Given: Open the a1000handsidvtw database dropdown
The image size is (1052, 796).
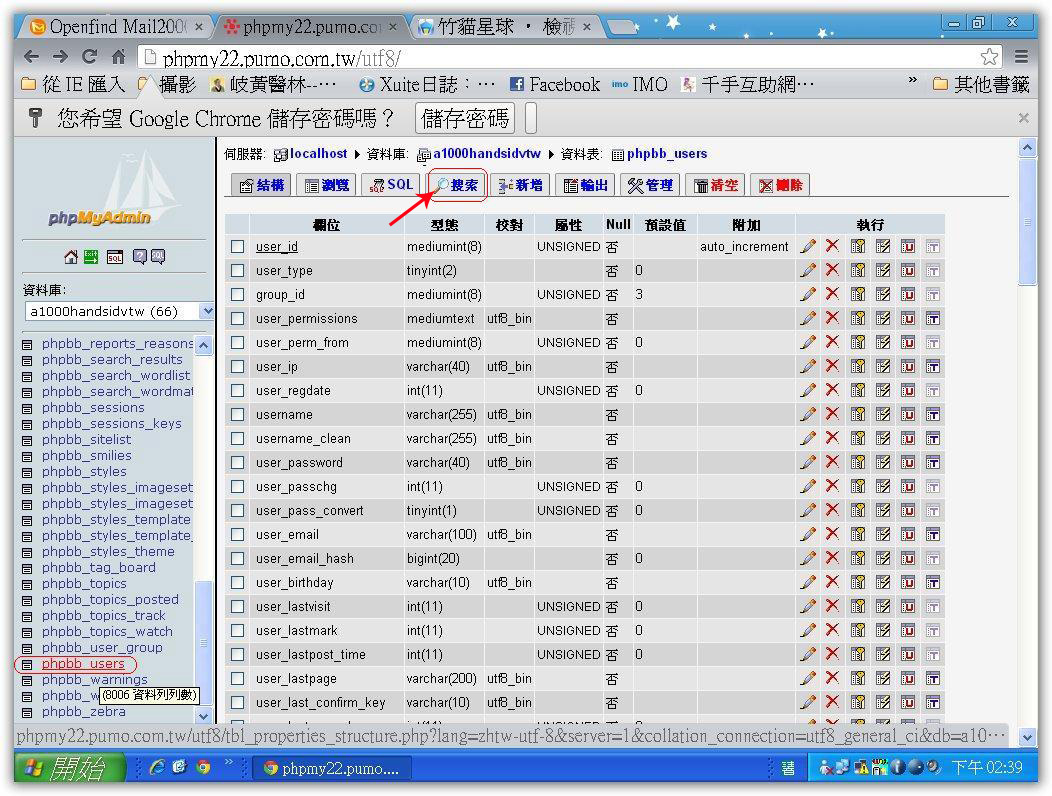Looking at the screenshot, I should tap(118, 311).
